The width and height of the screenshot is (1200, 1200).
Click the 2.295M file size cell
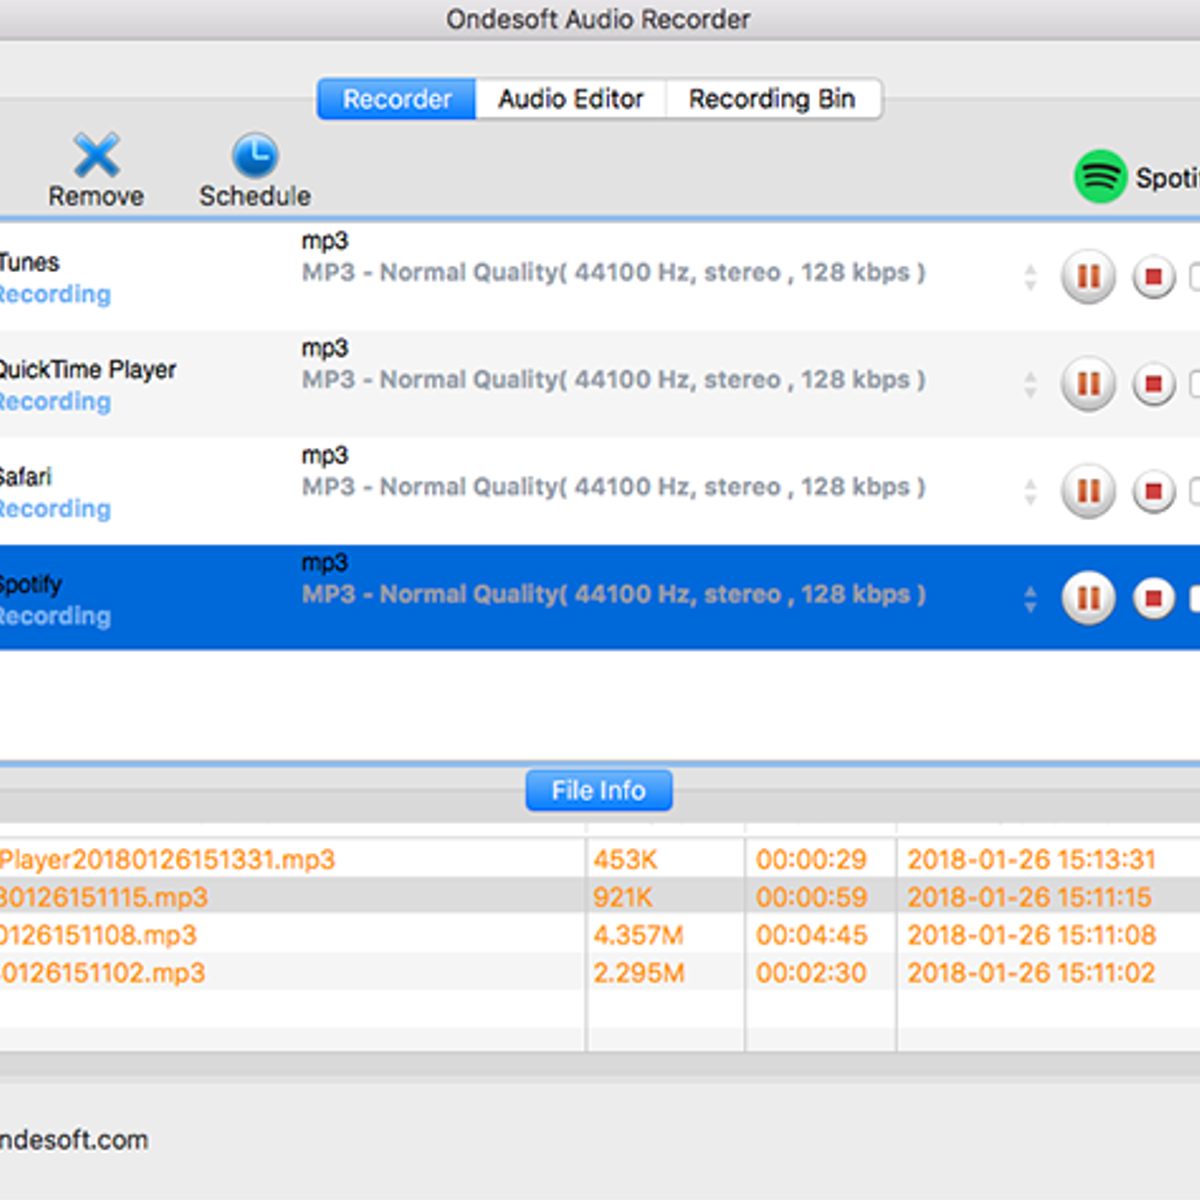tap(639, 973)
